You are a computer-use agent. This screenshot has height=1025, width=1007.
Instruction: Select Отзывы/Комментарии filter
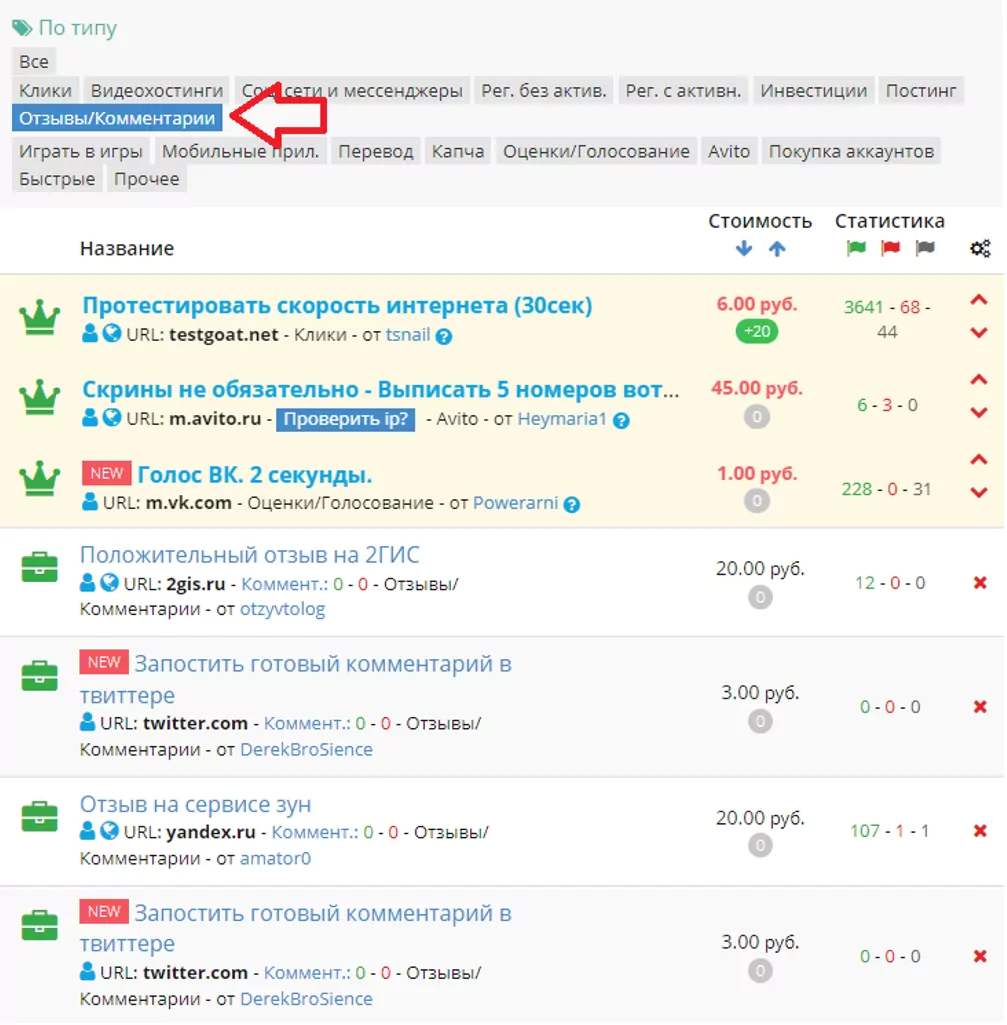coord(117,118)
